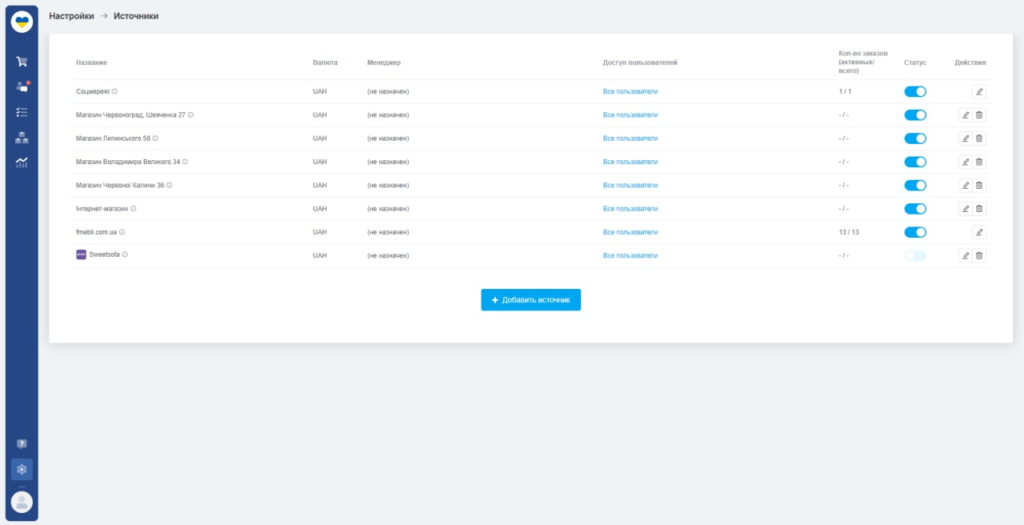Click the Статус column header

click(915, 63)
